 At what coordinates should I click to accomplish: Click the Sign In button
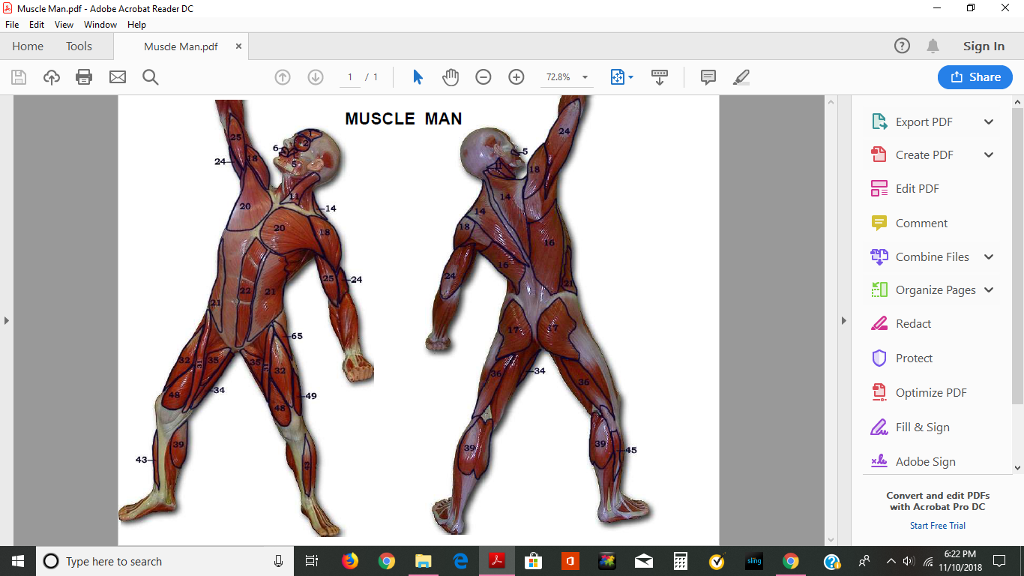point(983,46)
